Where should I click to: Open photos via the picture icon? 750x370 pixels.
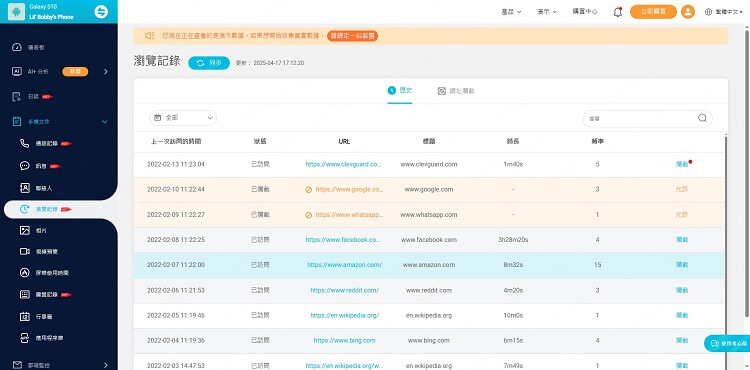[x=24, y=230]
